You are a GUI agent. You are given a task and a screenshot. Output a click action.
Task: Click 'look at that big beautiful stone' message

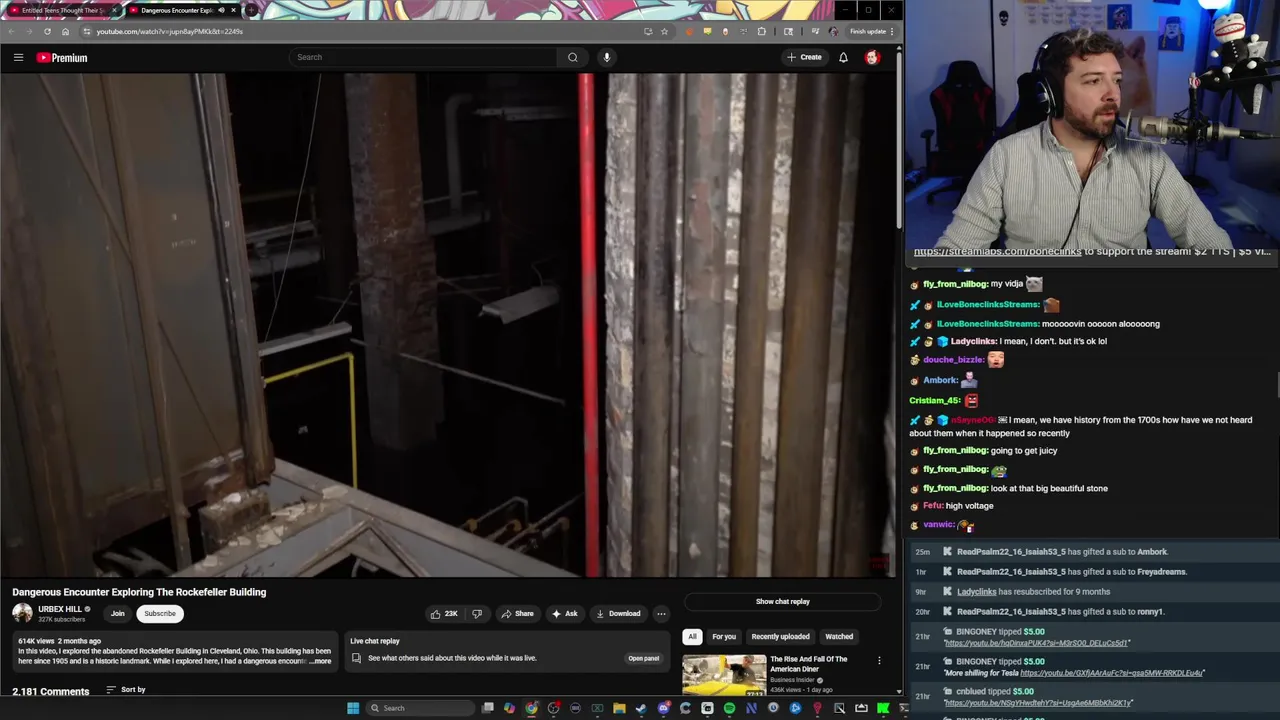pos(1049,488)
